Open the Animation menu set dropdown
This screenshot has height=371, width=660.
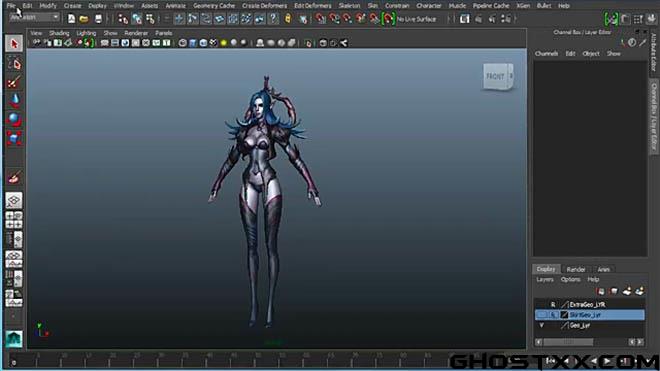(x=34, y=17)
